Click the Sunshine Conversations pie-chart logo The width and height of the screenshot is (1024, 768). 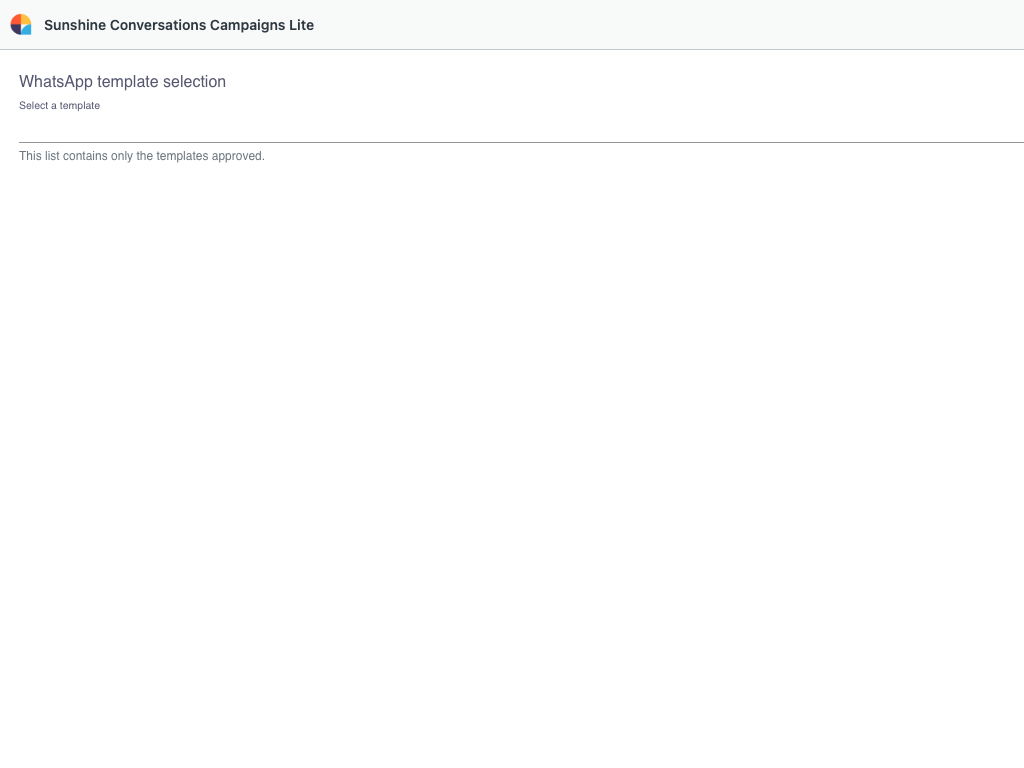click(x=21, y=25)
